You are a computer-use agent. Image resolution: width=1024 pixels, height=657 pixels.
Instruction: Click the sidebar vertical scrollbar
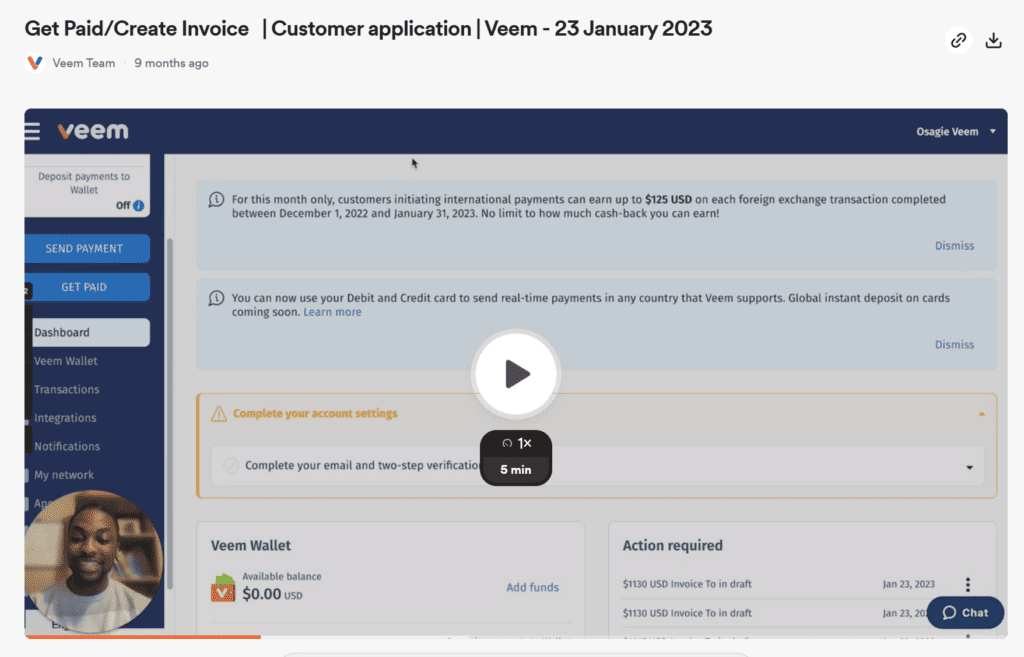click(x=170, y=413)
